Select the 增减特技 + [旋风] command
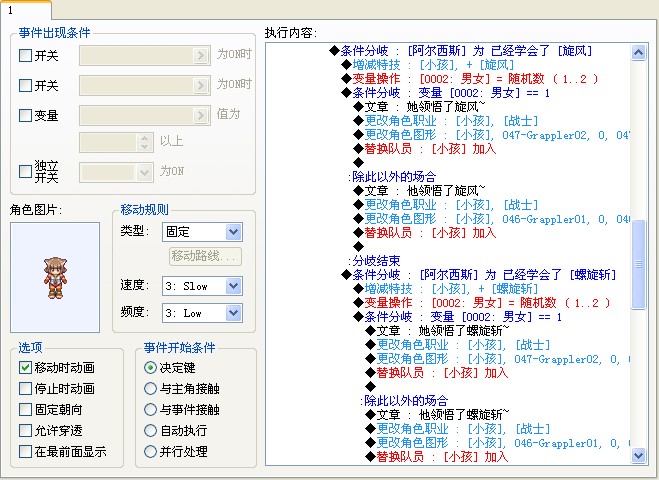This screenshot has height=480, width=659. [x=427, y=65]
